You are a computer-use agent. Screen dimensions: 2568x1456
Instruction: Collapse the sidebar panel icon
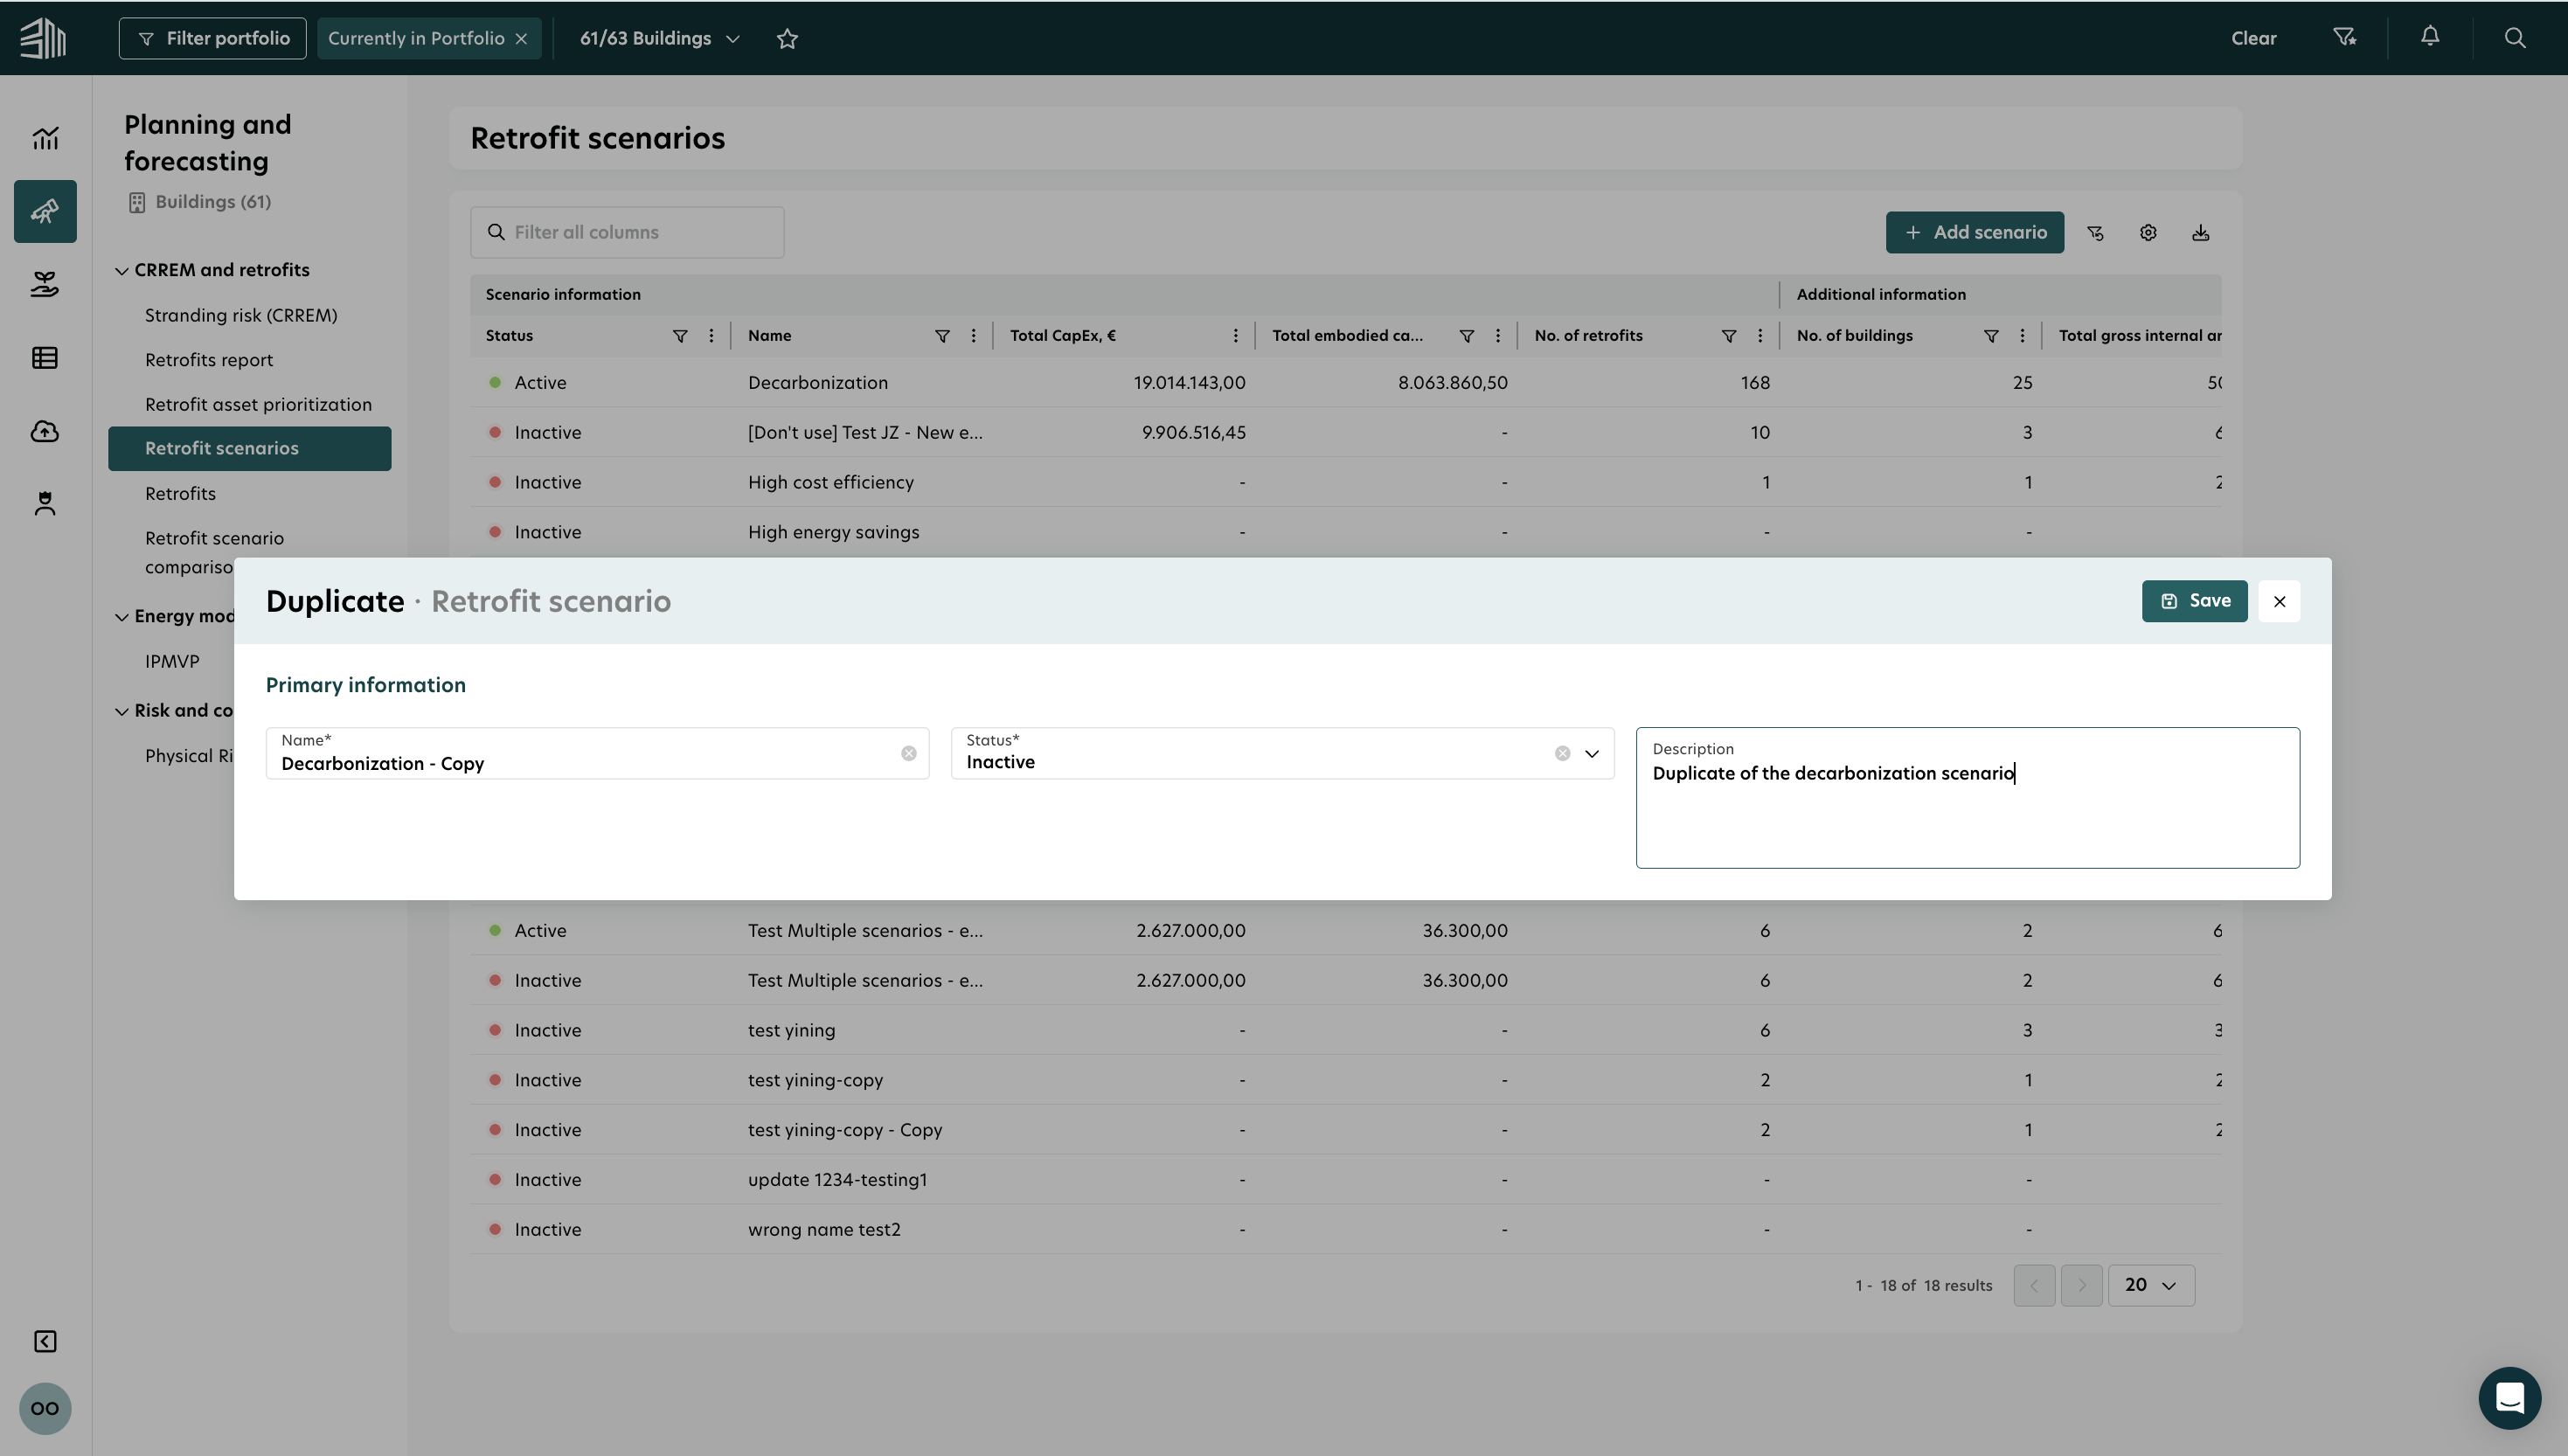coord(45,1341)
